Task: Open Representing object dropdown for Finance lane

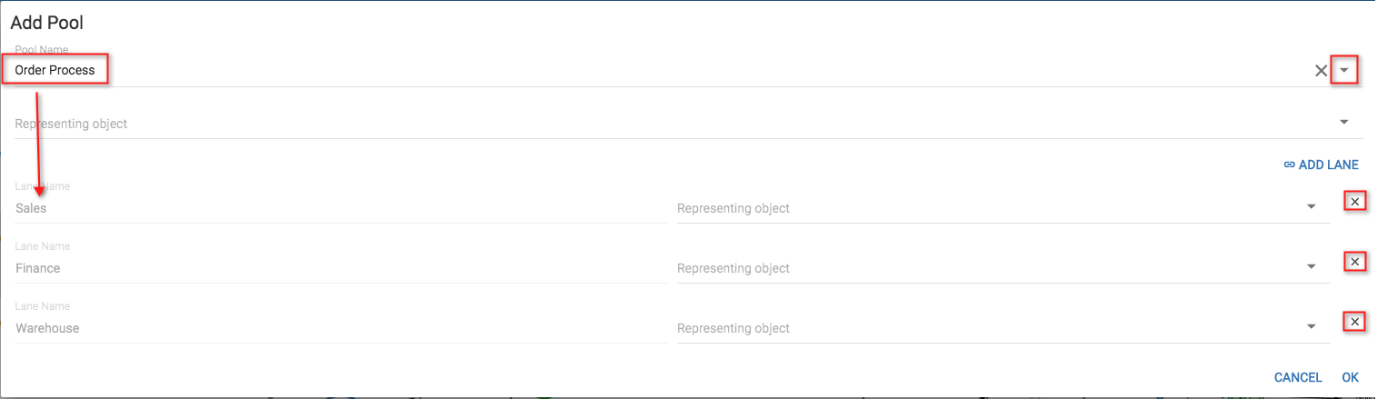Action: coord(1003,268)
